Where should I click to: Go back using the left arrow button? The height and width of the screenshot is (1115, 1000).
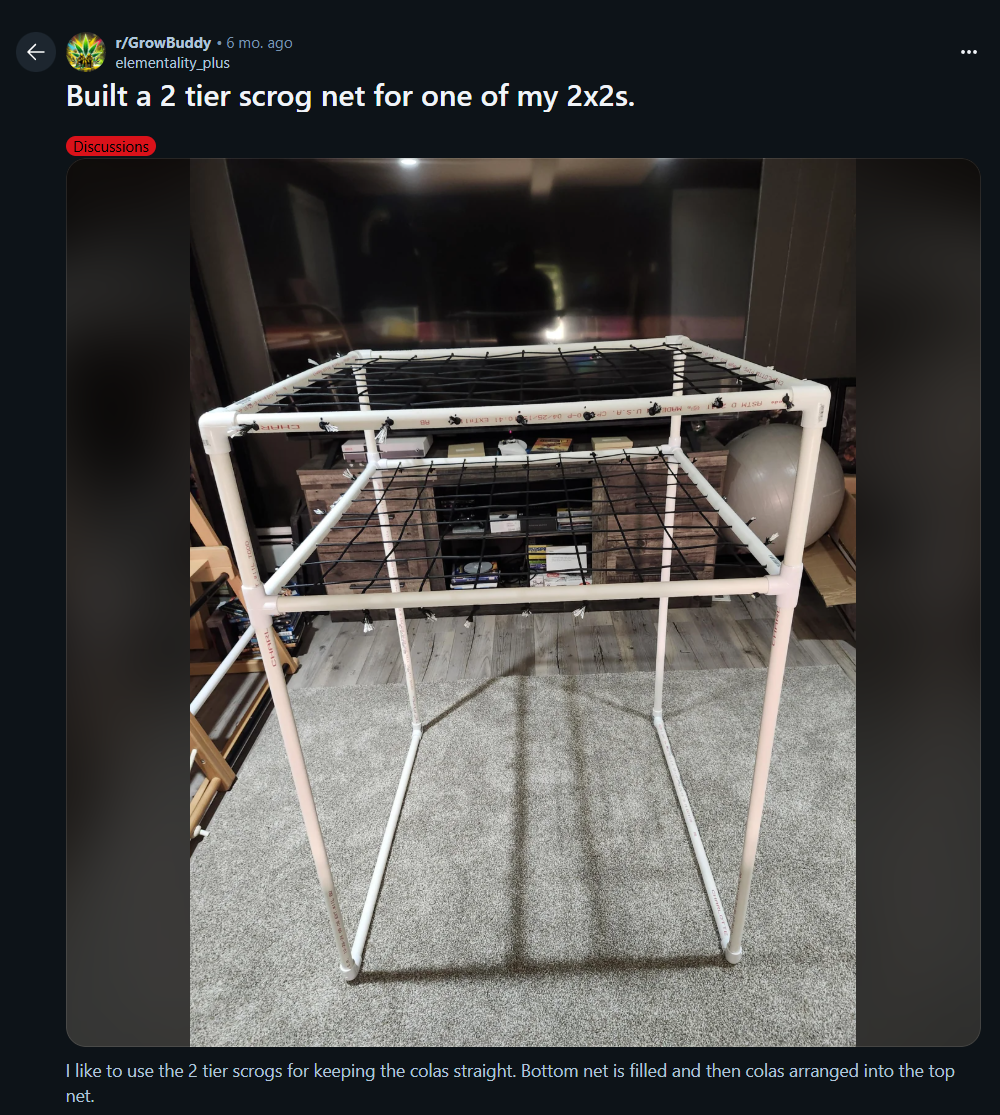[x=36, y=52]
